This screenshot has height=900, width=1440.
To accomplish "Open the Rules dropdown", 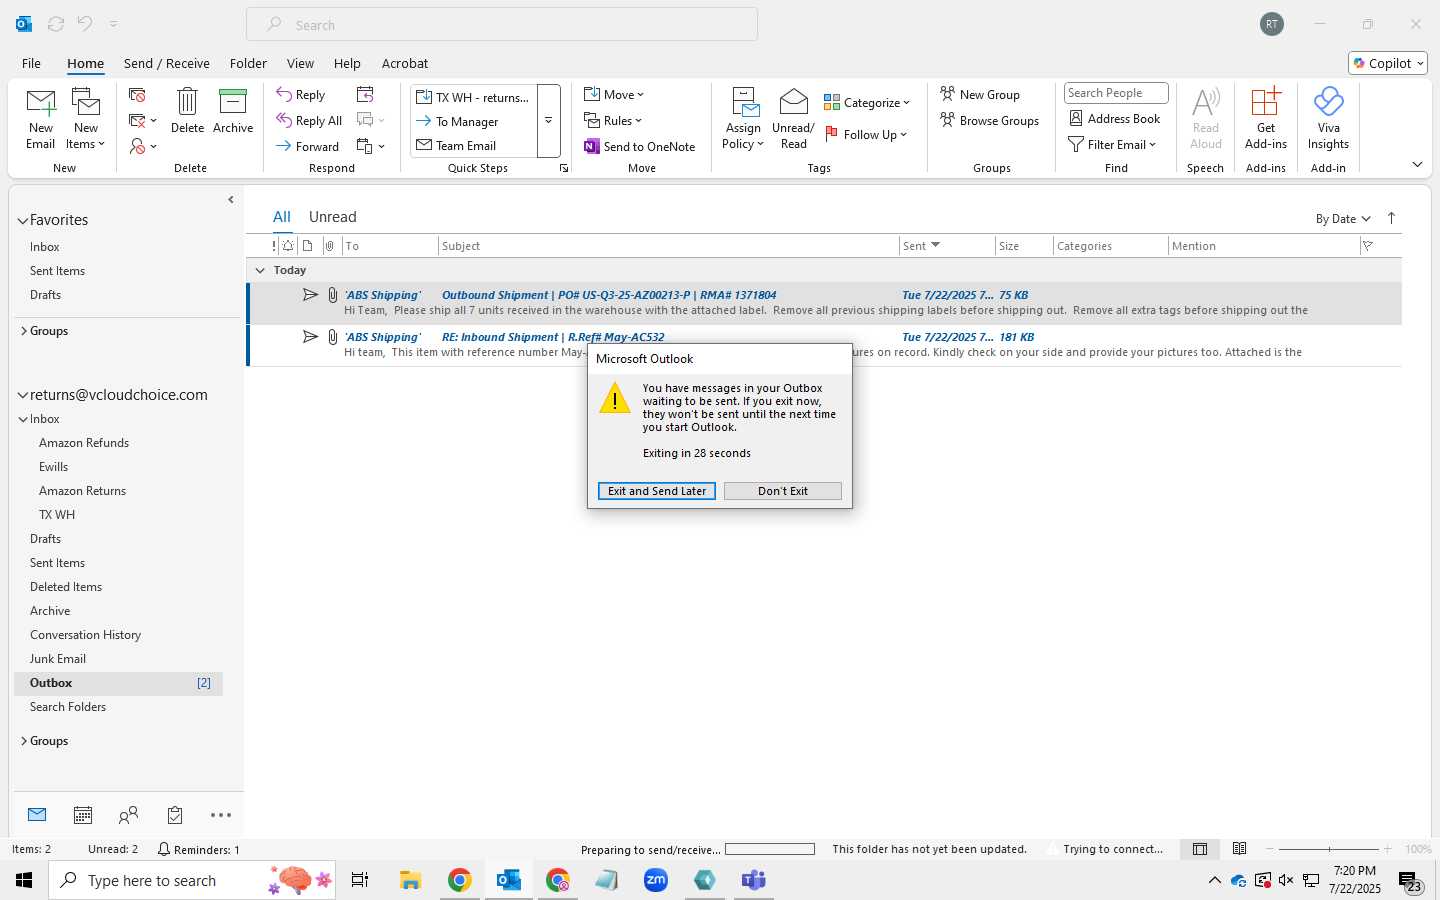I will pos(613,121).
